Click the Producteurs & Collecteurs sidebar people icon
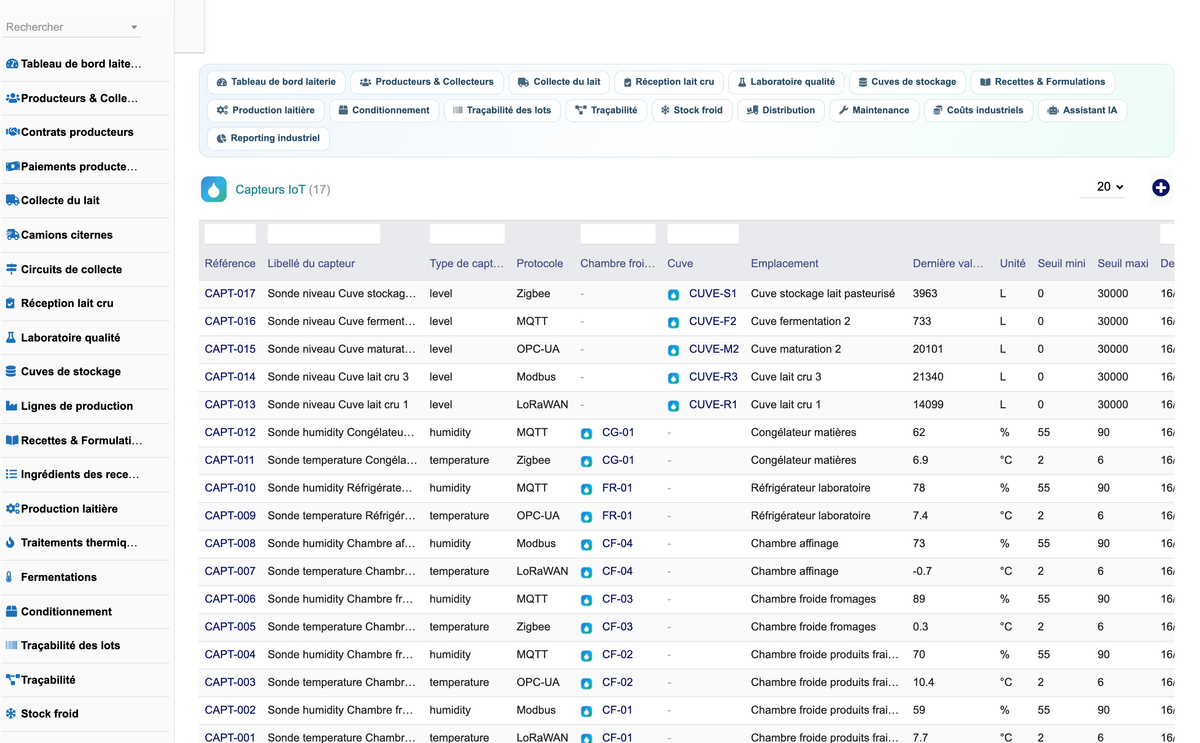Image resolution: width=1200 pixels, height=743 pixels. pos(12,98)
